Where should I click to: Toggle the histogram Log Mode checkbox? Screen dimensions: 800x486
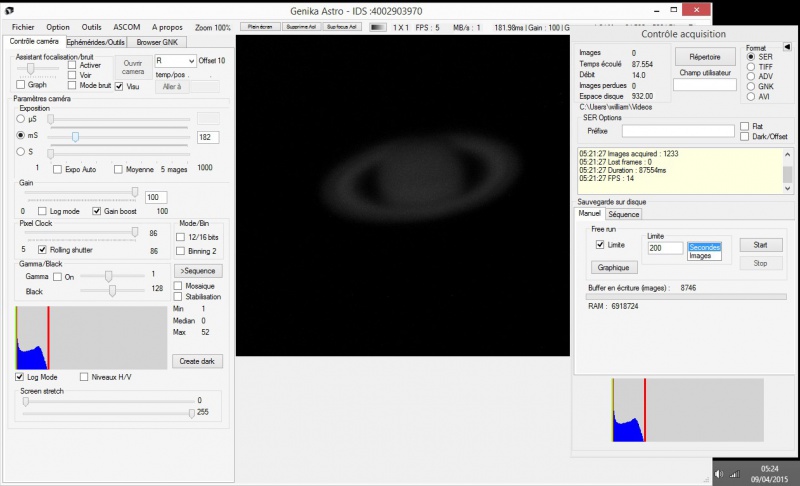point(19,377)
